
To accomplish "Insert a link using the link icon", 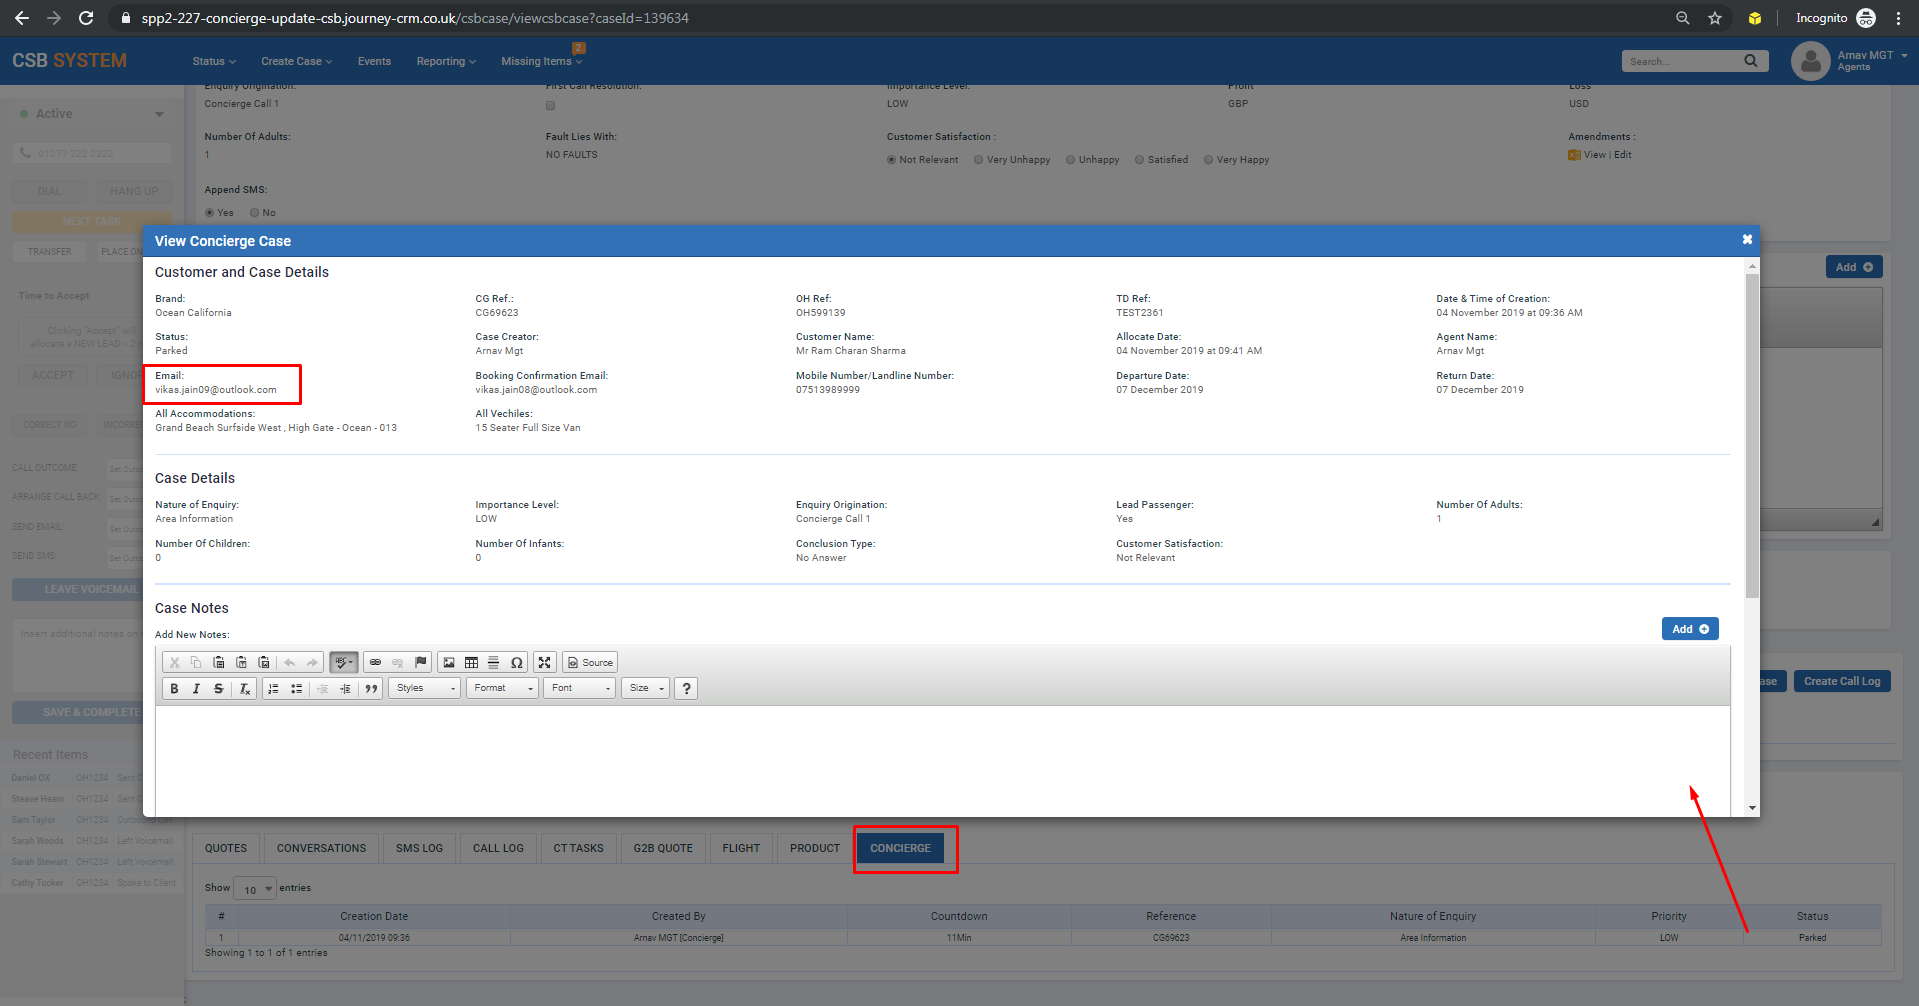I will 375,662.
